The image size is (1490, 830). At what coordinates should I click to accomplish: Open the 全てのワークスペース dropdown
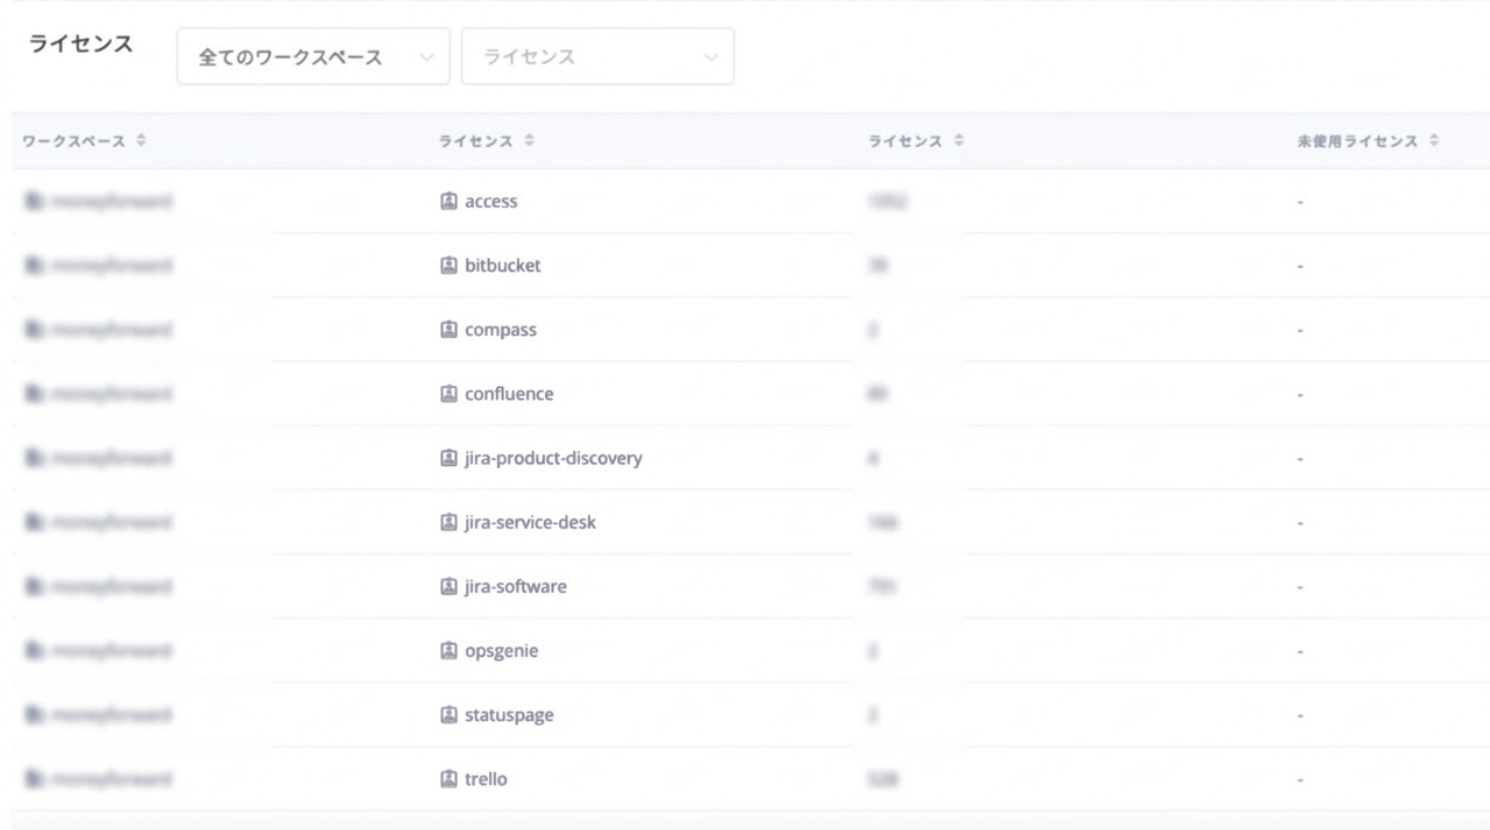tap(313, 57)
